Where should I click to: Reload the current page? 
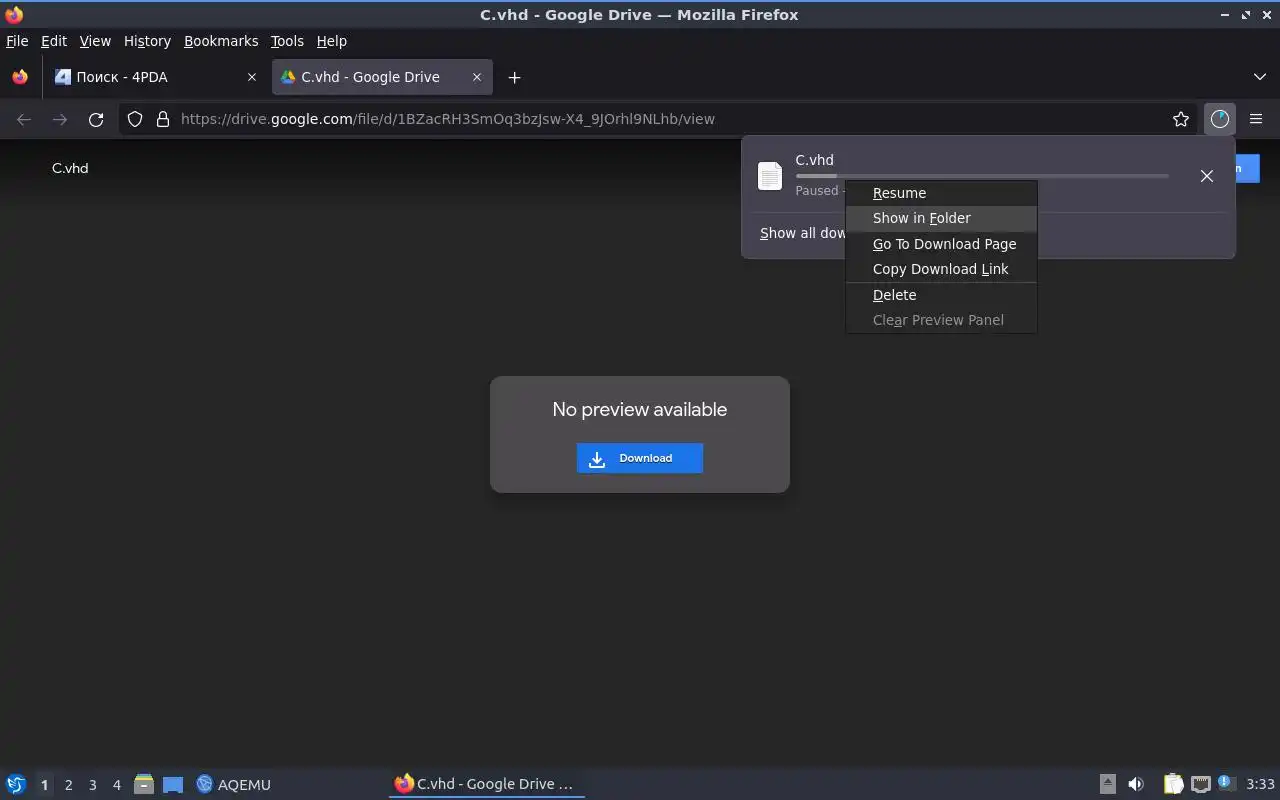(x=96, y=119)
